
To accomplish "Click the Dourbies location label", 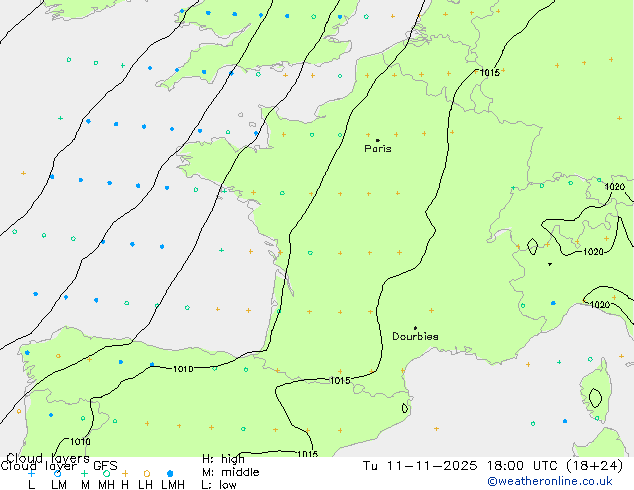I will coord(415,336).
